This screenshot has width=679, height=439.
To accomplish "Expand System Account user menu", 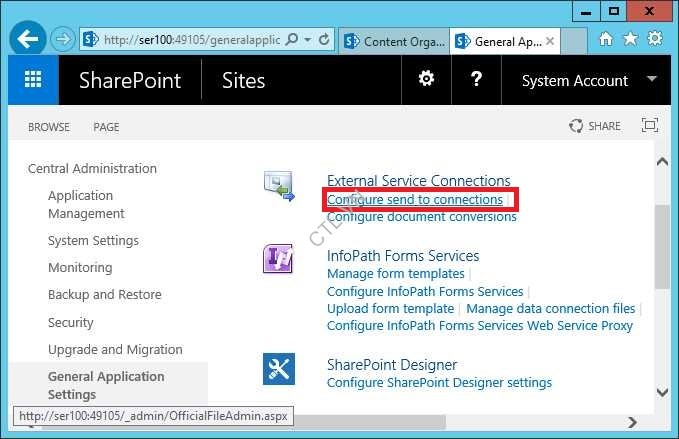I will 652,79.
